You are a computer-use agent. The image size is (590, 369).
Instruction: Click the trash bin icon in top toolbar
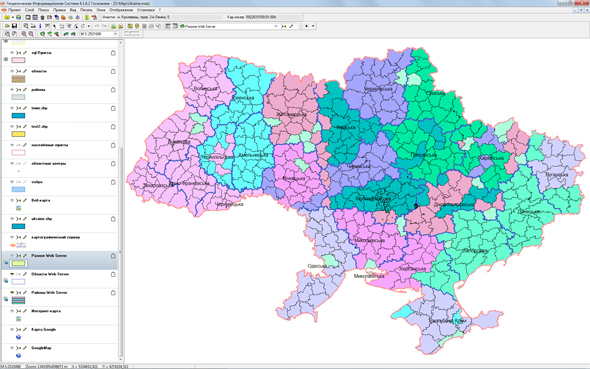42,17
